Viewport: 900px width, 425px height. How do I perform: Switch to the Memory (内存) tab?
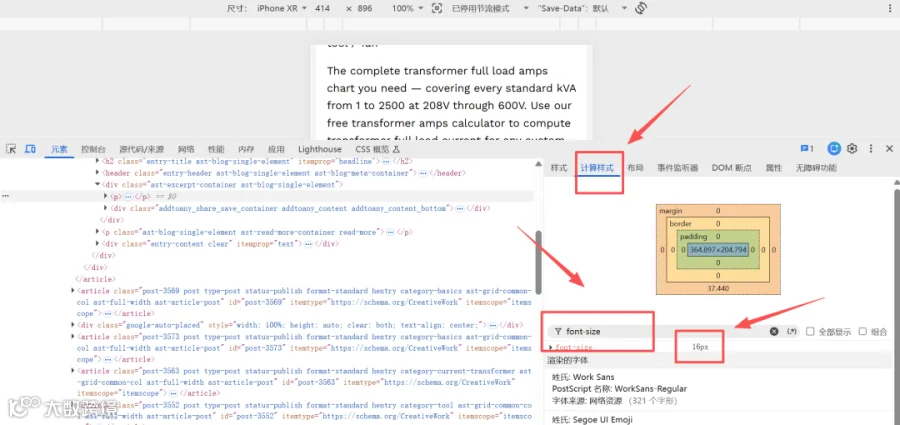click(x=246, y=149)
